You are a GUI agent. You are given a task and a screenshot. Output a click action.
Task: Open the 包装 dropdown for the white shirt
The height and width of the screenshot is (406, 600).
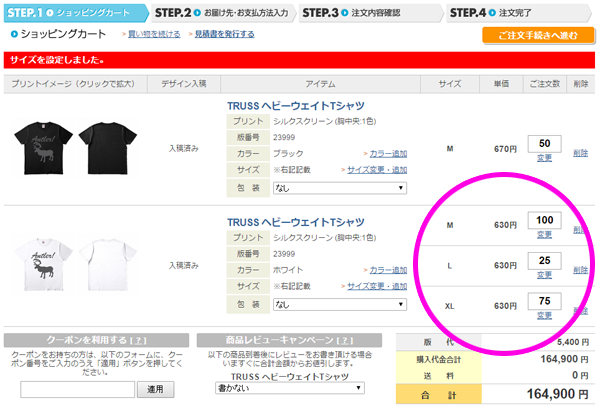point(340,305)
